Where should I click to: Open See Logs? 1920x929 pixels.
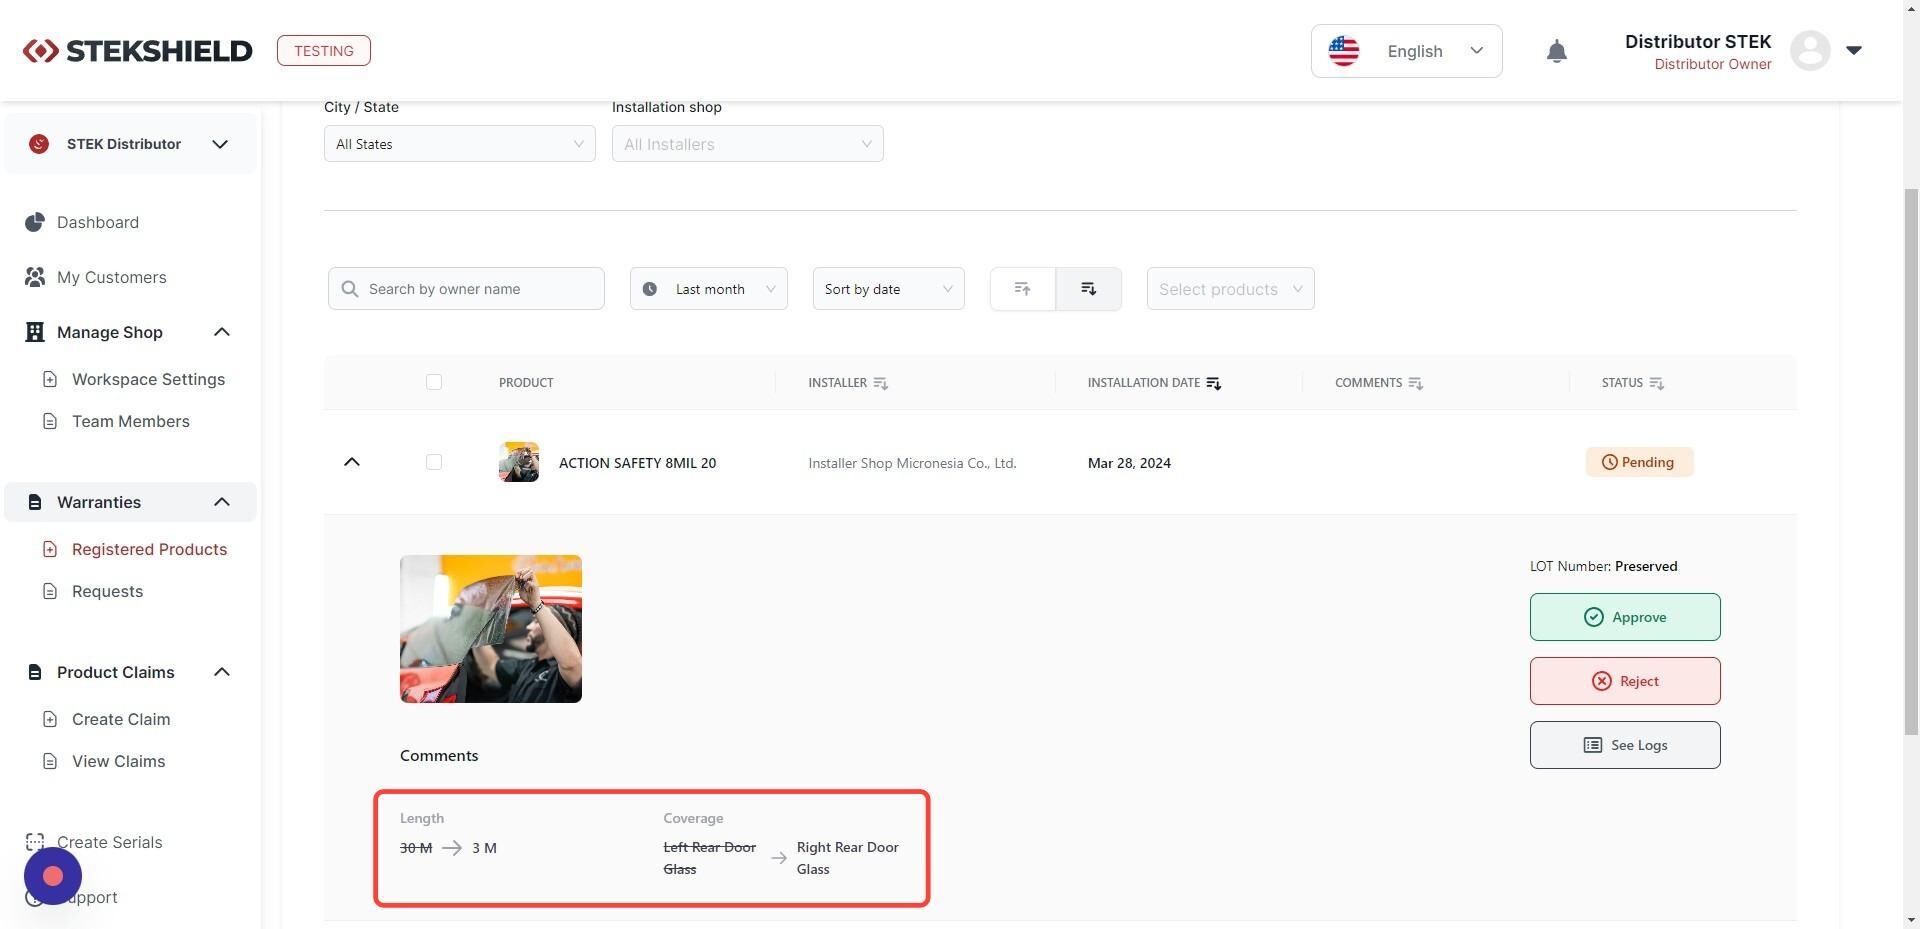pyautogui.click(x=1625, y=745)
